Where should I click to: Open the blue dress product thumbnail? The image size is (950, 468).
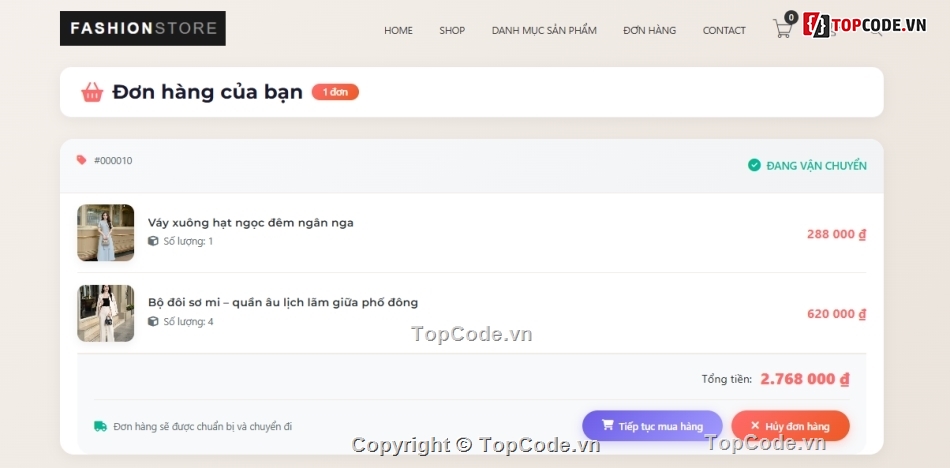pyautogui.click(x=105, y=233)
